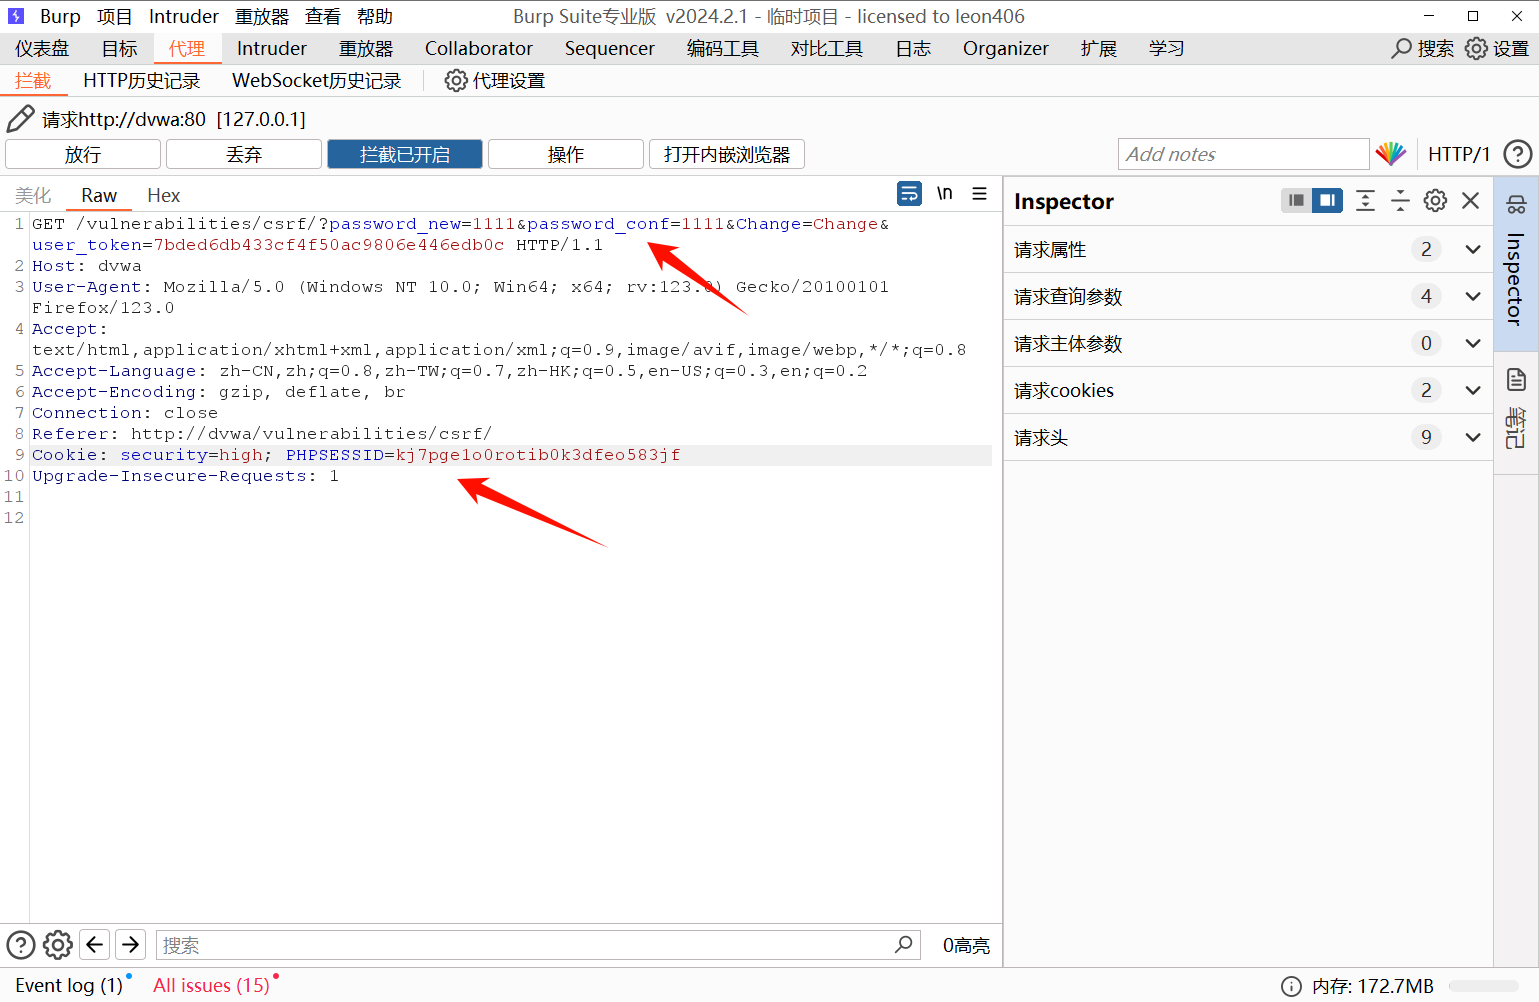
Task: Click Inspector expand all sections icon
Action: coord(1365,201)
